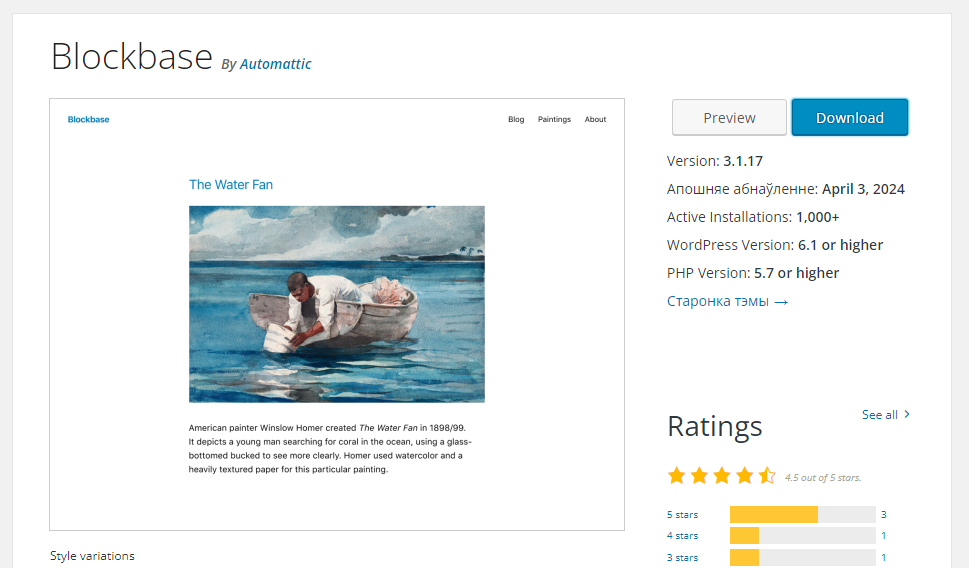Click the 5 stars rating bar
Image resolution: width=969 pixels, height=568 pixels.
click(x=802, y=515)
